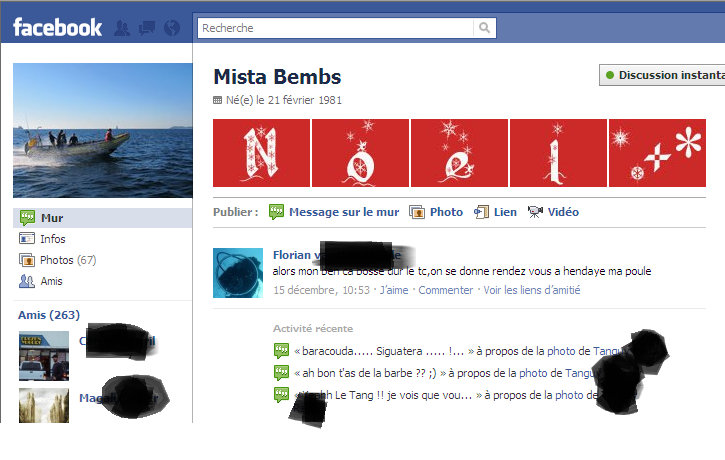This screenshot has width=725, height=460.
Task: Click J'aime on Florian's post
Action: (x=394, y=290)
